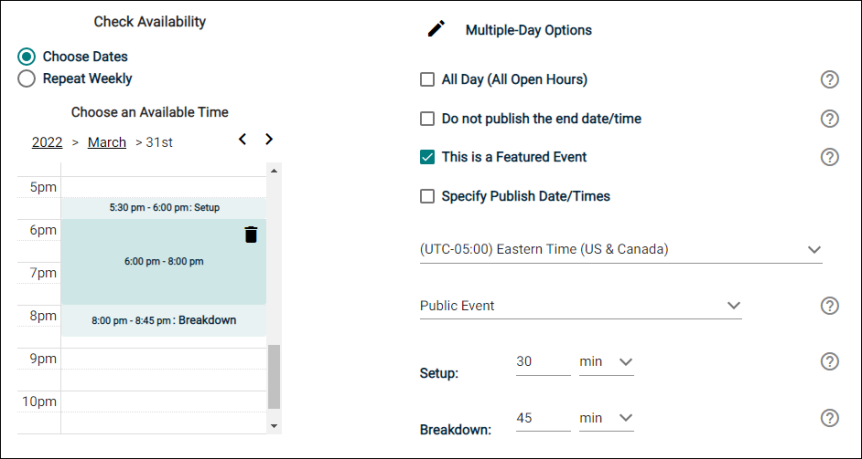This screenshot has width=862, height=459.
Task: Click the 2022 year link
Action: pyautogui.click(x=47, y=142)
